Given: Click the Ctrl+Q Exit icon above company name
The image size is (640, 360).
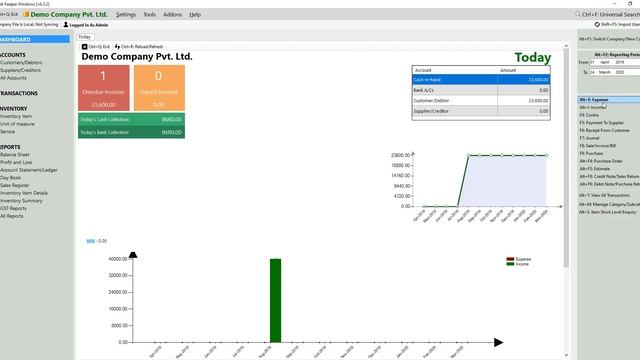Looking at the screenshot, I should [84, 47].
